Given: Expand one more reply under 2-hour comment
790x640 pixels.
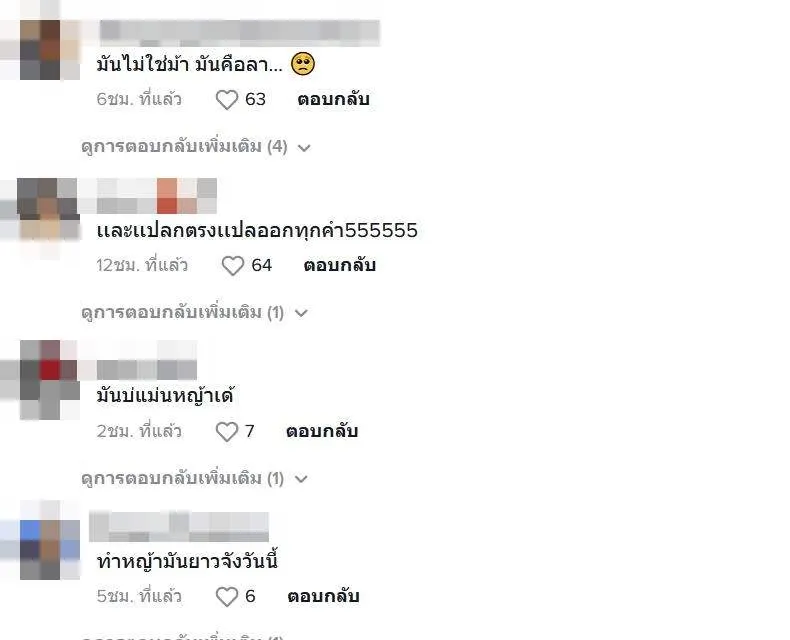Looking at the screenshot, I should (194, 478).
